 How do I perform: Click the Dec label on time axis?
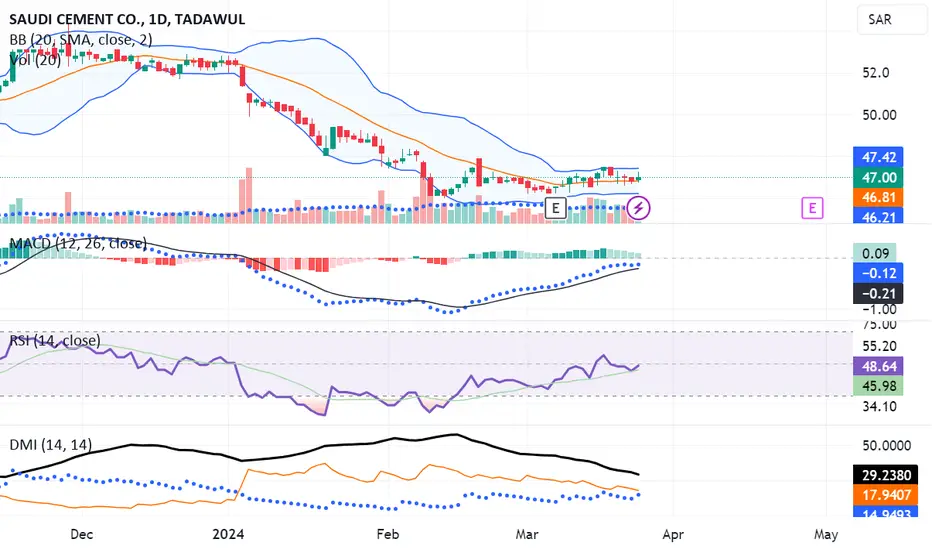coord(81,534)
